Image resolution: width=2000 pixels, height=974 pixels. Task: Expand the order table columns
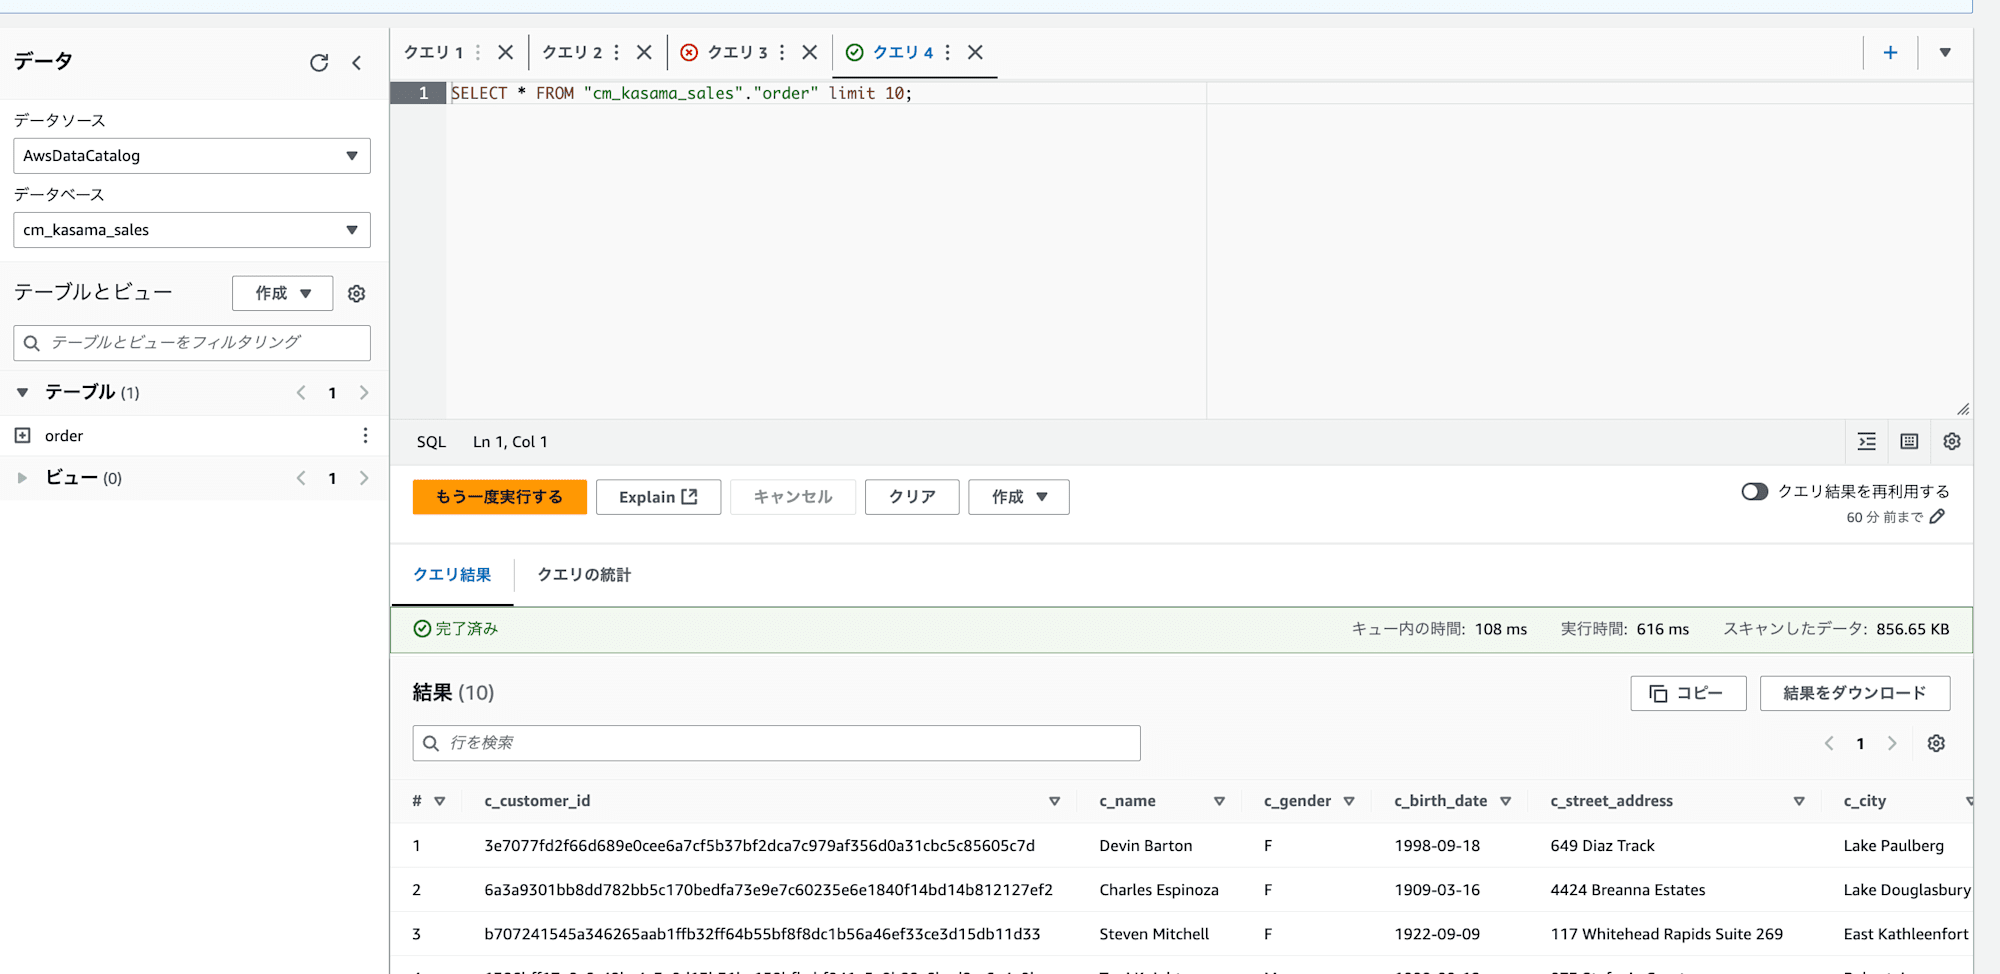coord(23,435)
